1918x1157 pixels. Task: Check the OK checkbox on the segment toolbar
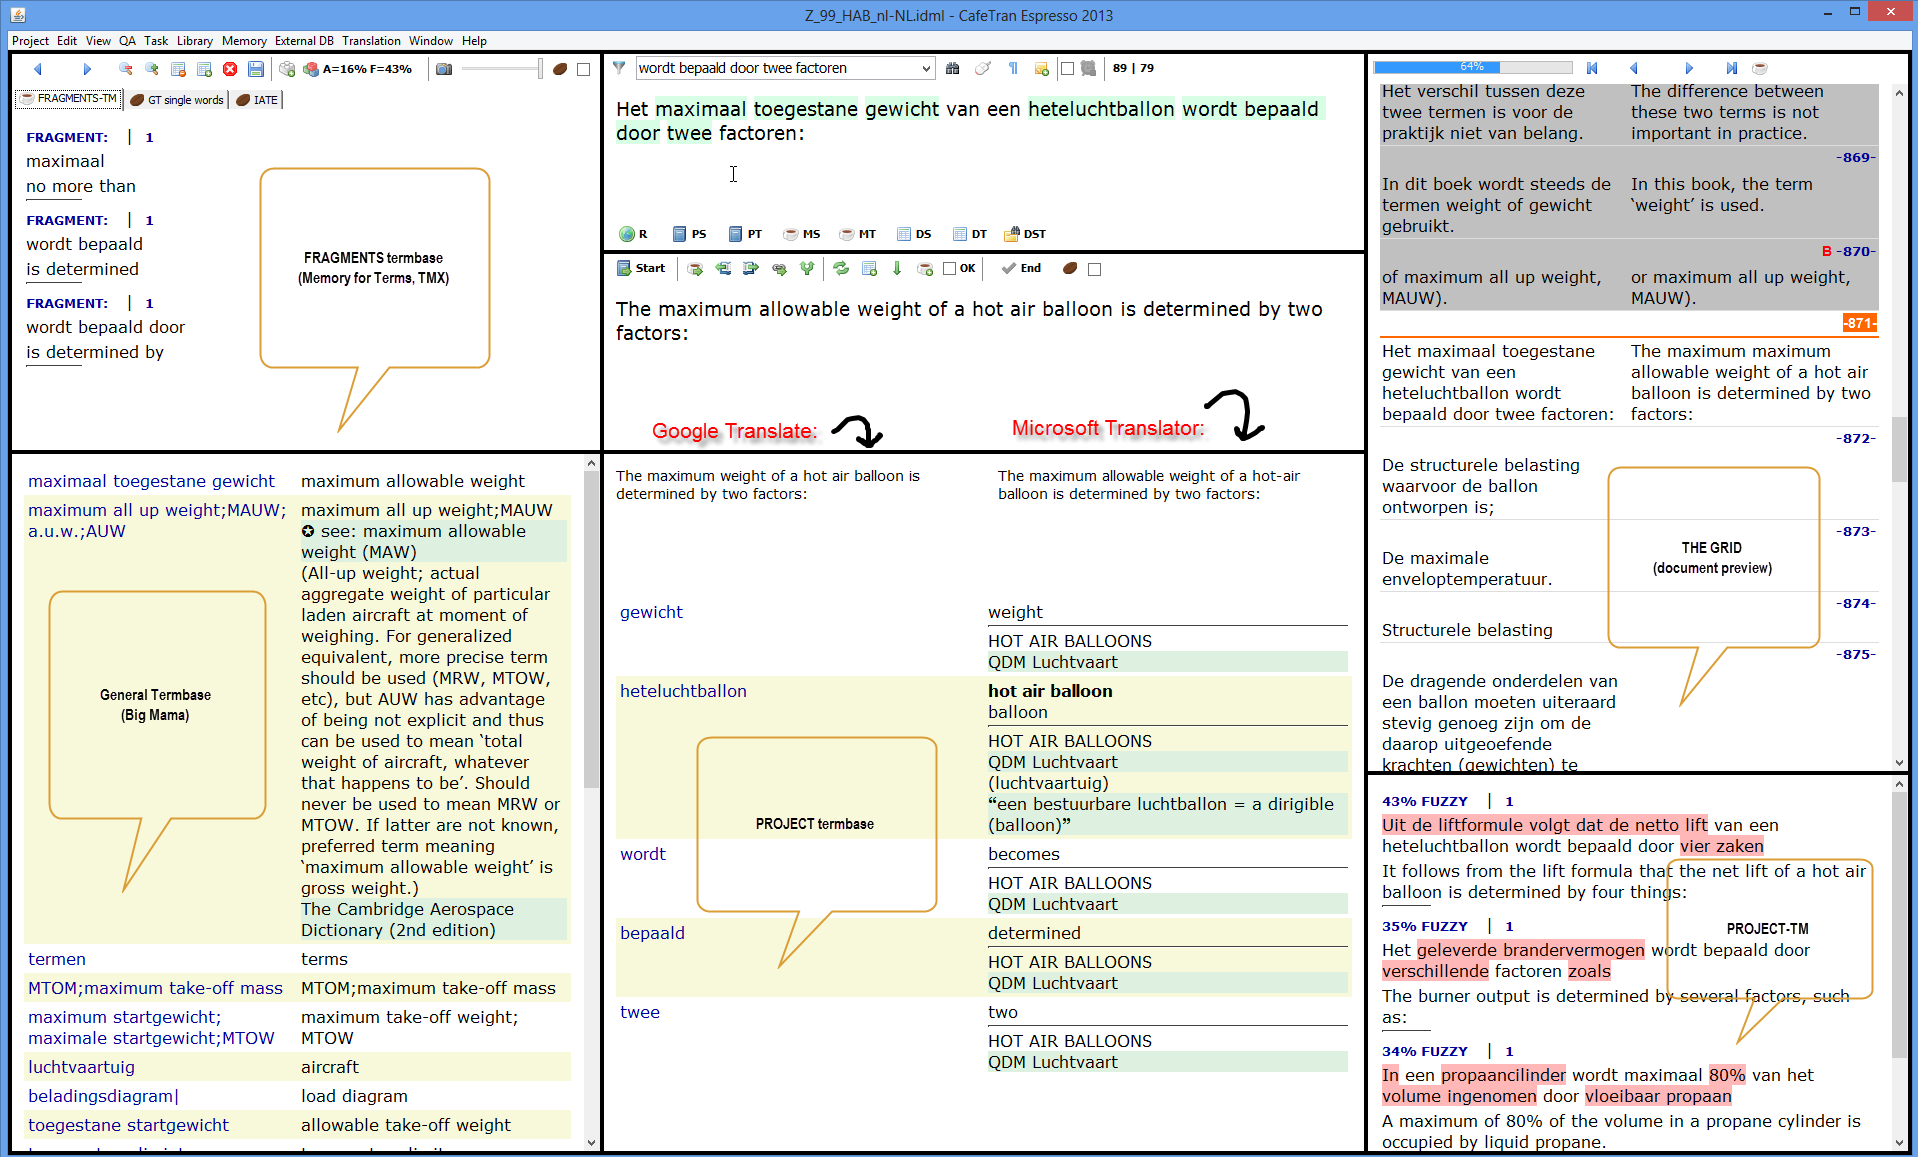tap(948, 268)
